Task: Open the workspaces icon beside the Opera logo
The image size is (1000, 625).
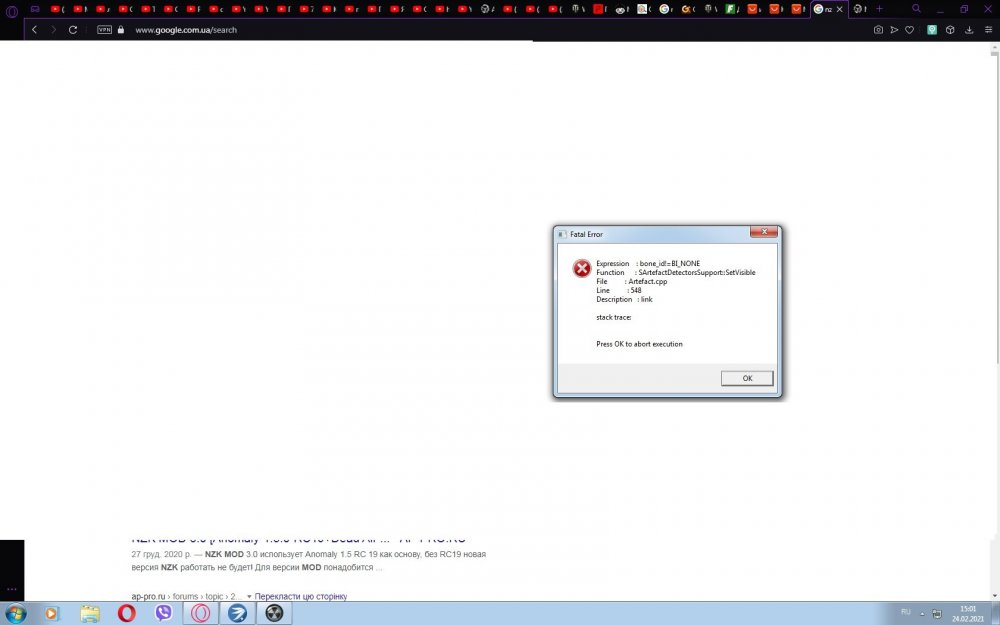Action: click(x=35, y=9)
